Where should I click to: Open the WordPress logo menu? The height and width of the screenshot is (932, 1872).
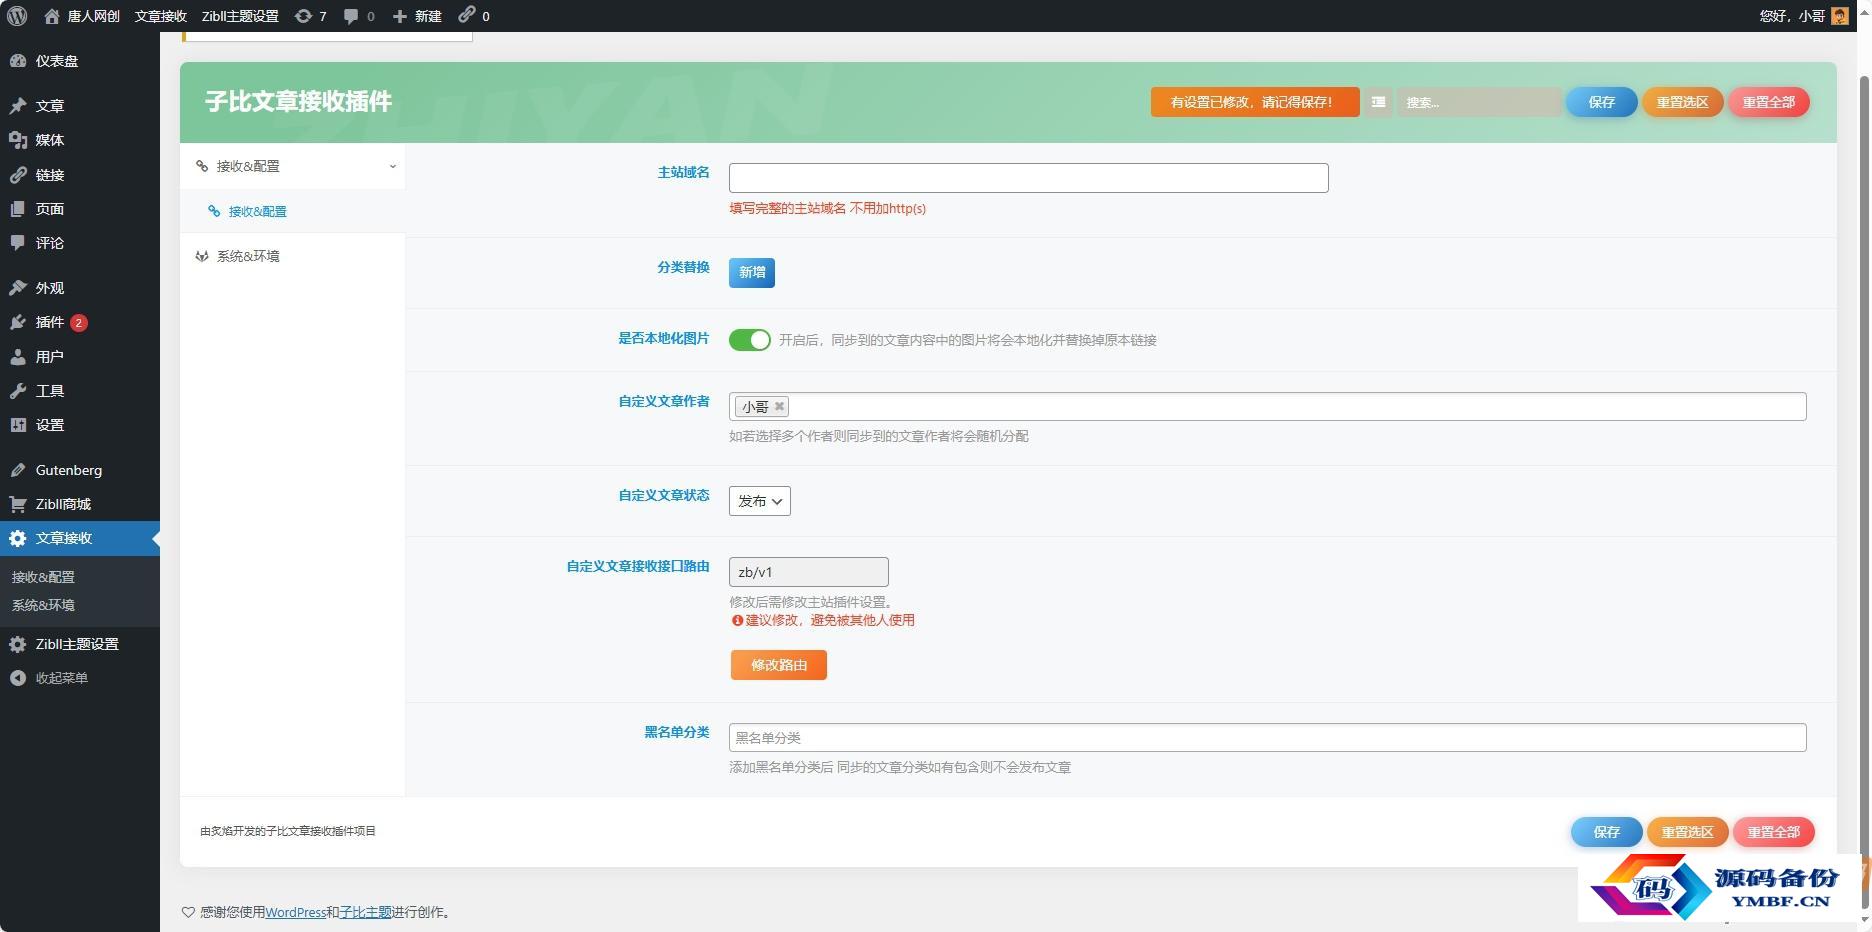click(17, 16)
